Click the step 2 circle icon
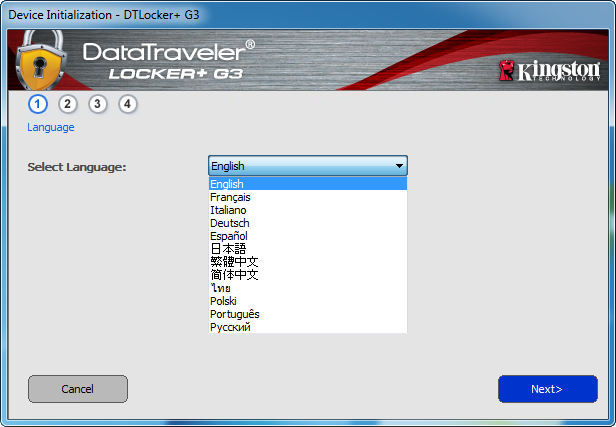Screen dimensions: 616x427 68,104
